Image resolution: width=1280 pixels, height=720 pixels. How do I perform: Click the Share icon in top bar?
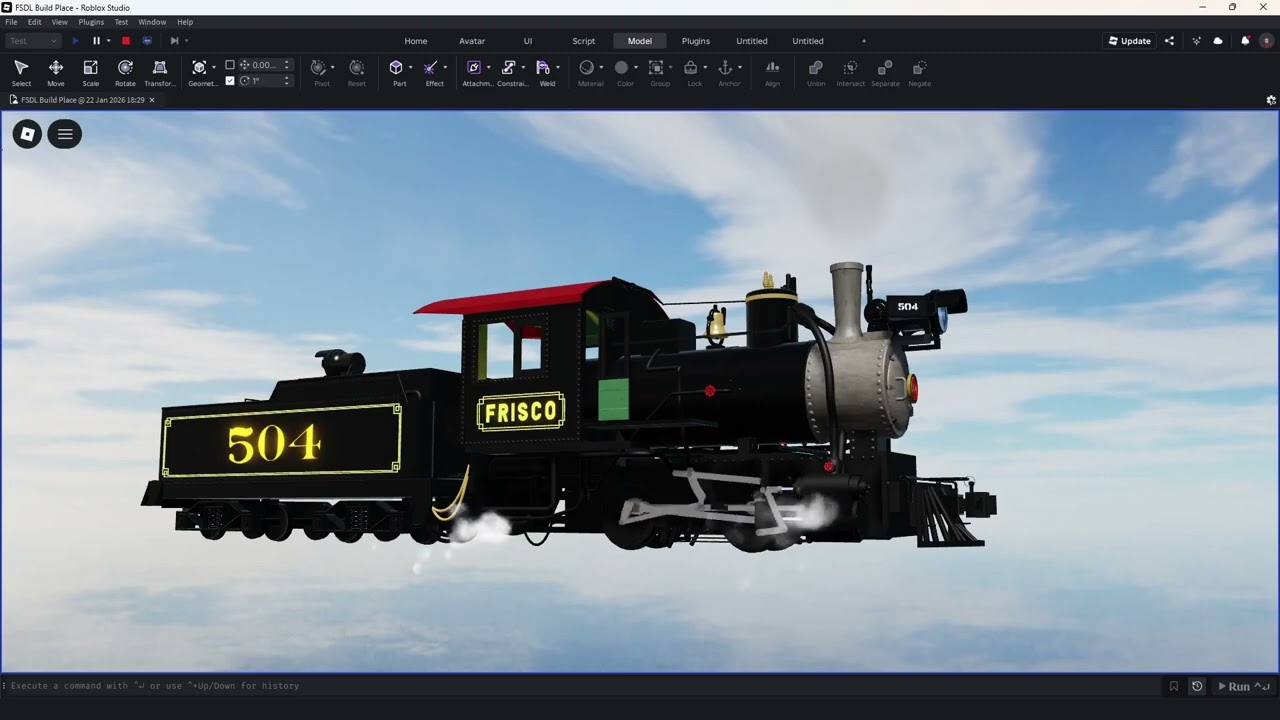(x=1169, y=41)
